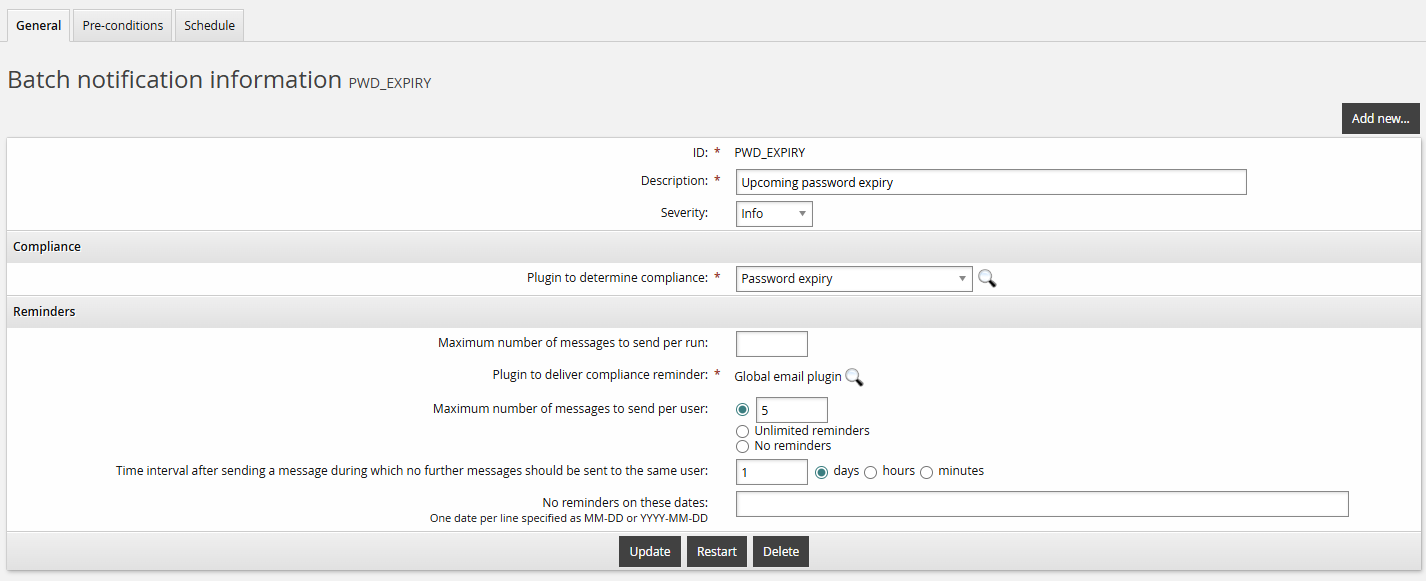Click magnifier next to Global email plugin
The width and height of the screenshot is (1426, 581).
point(854,377)
